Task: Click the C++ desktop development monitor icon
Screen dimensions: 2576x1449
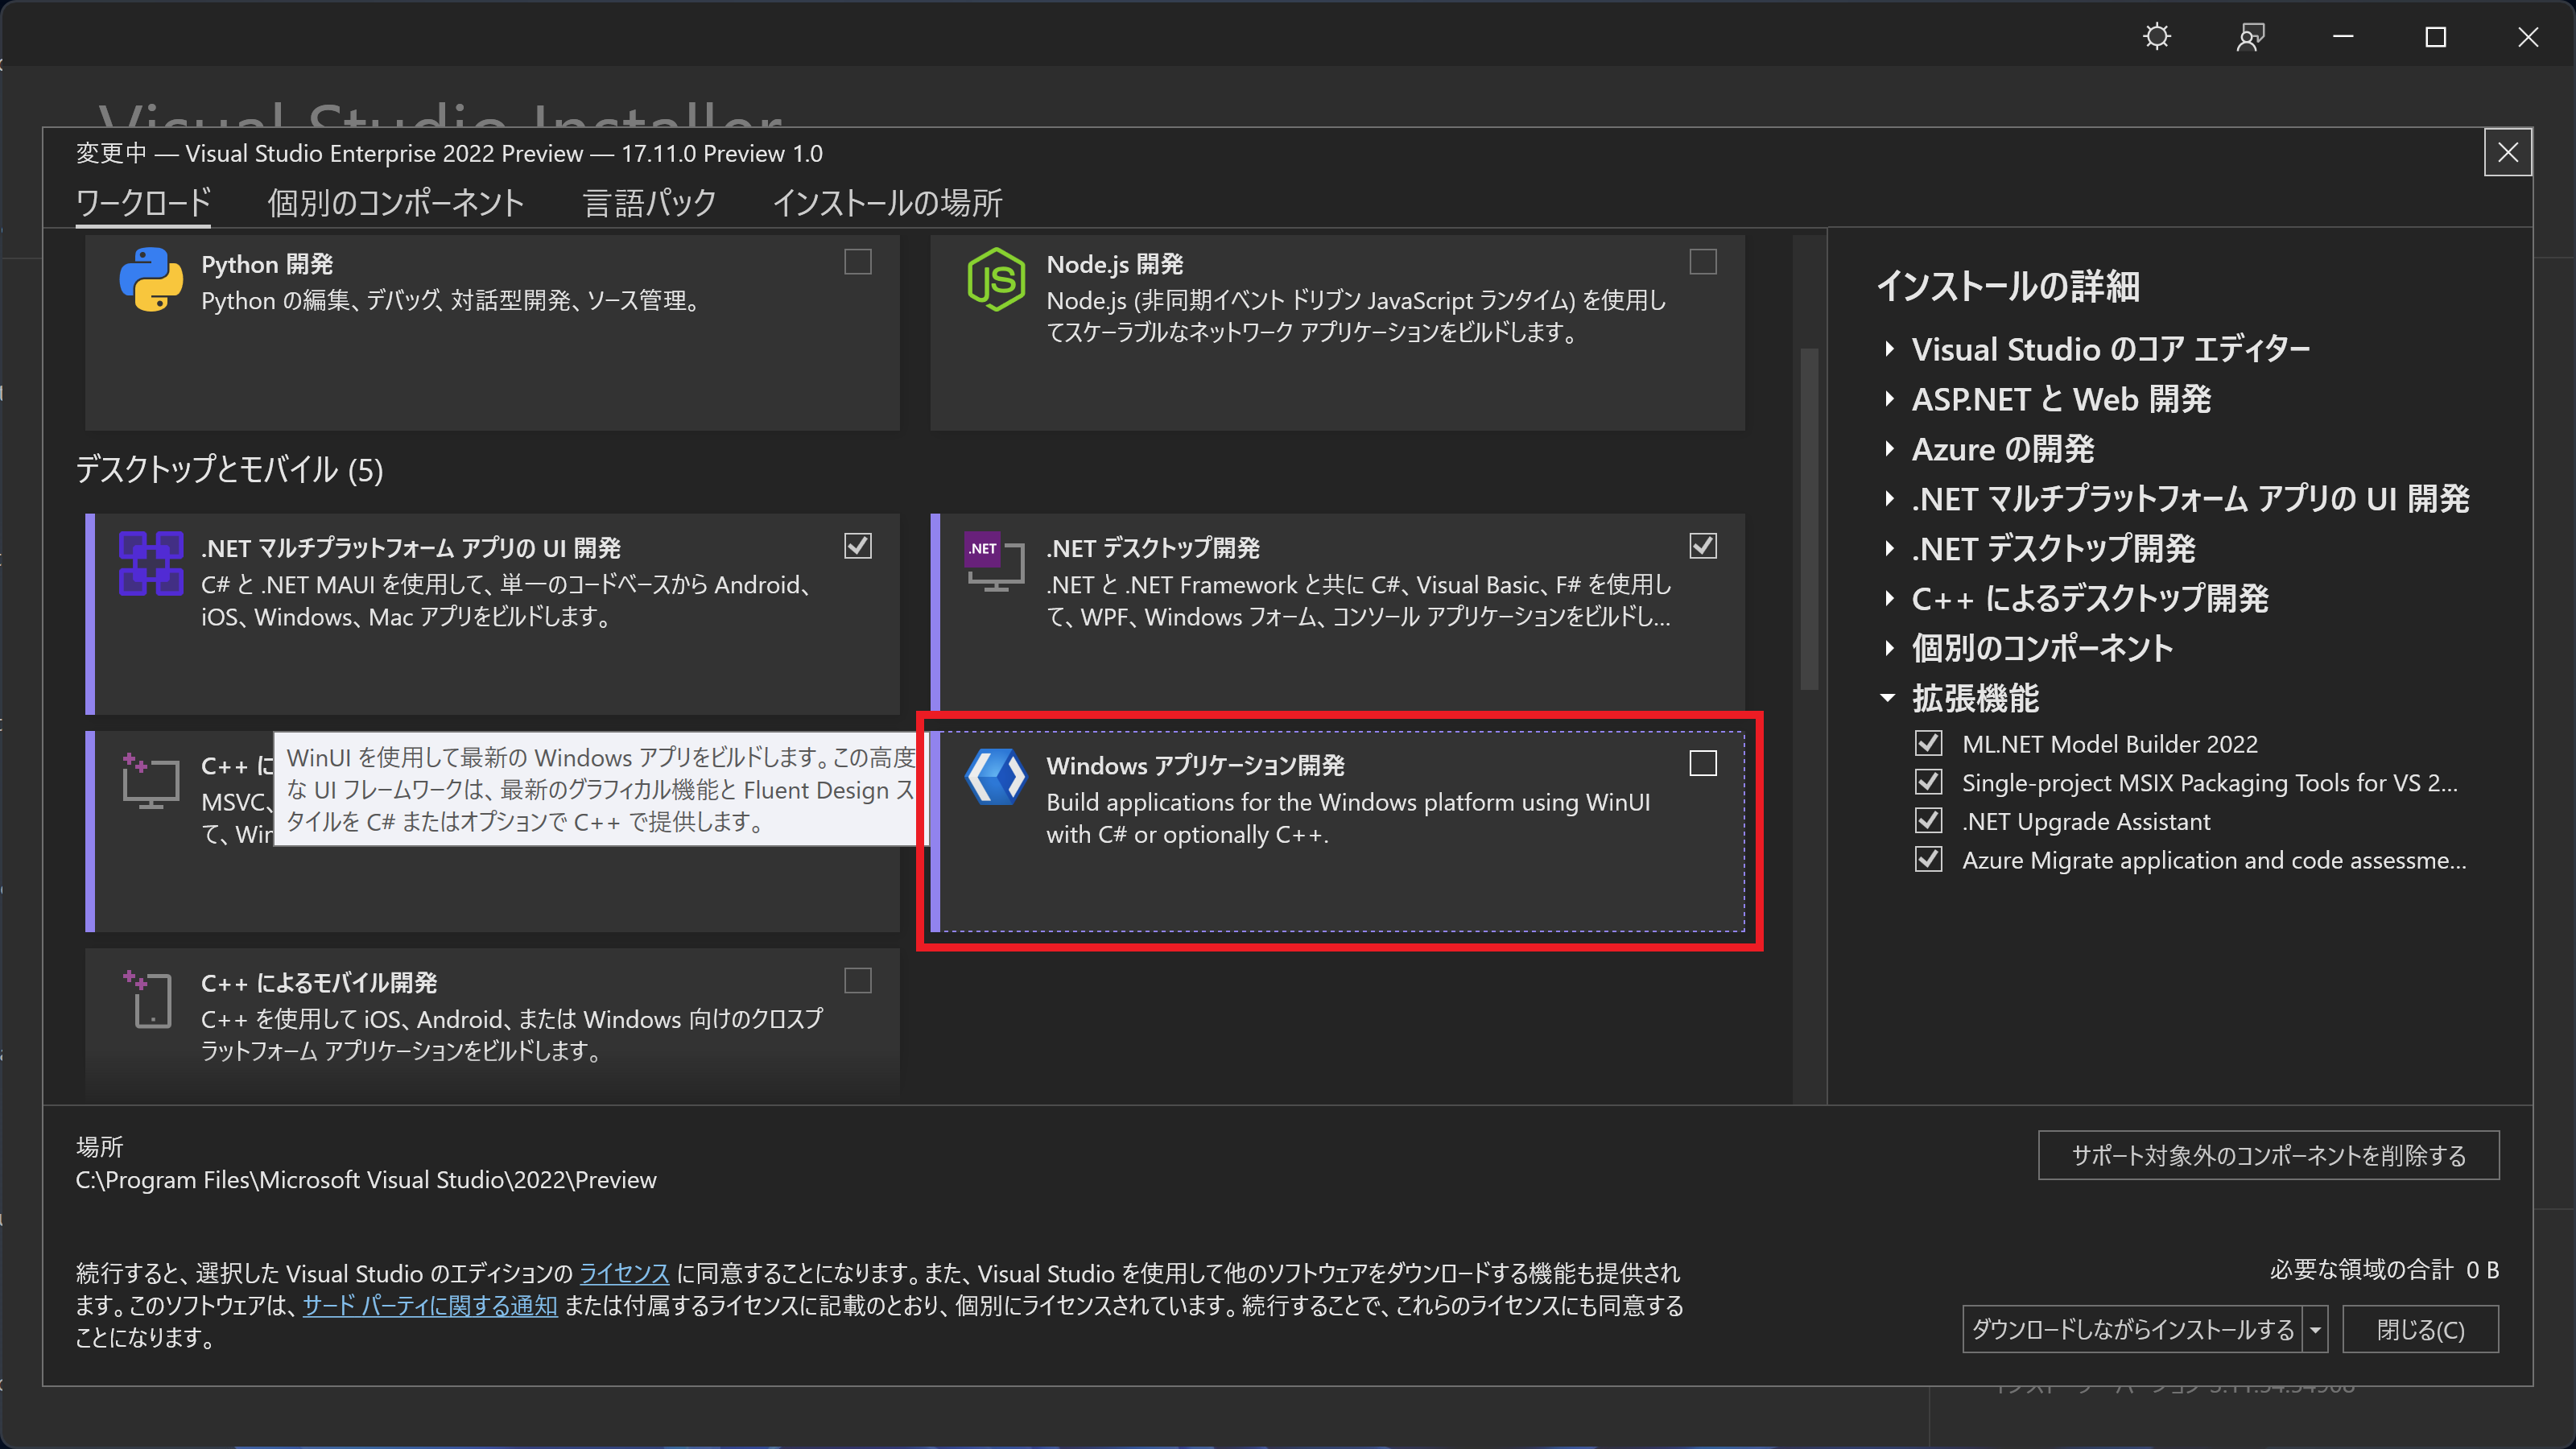Action: 150,782
